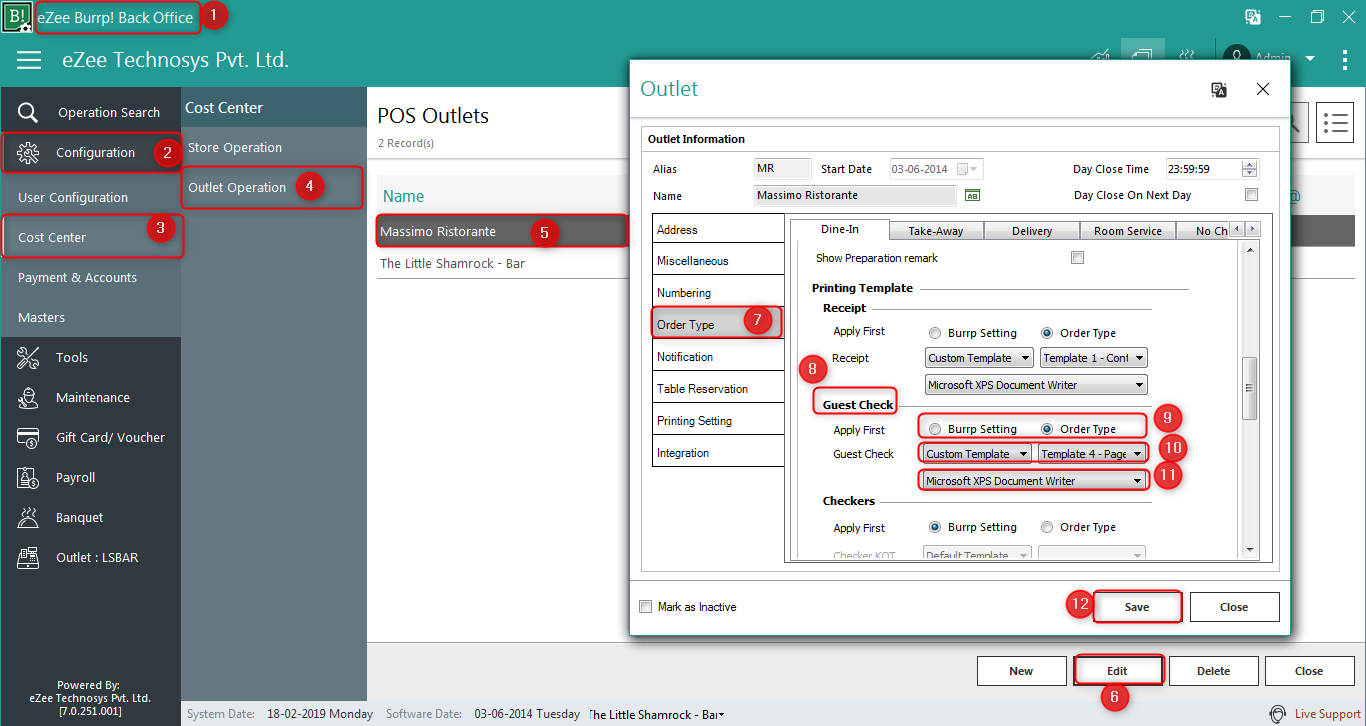The height and width of the screenshot is (726, 1366).
Task: Click Day Close Time stepper arrows
Action: click(x=1249, y=169)
